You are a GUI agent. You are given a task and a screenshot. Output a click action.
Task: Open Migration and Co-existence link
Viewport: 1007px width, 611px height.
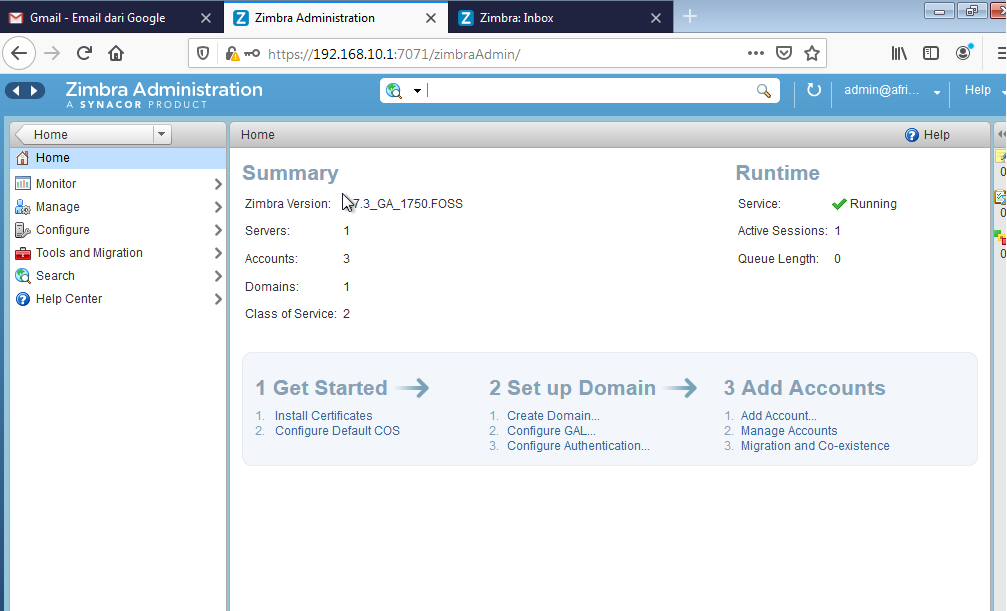pos(815,446)
